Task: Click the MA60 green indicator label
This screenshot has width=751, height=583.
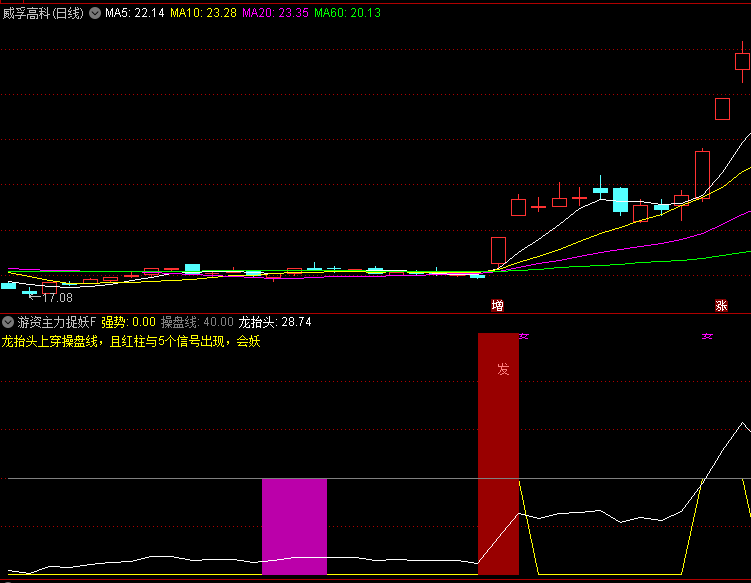Action: 347,13
